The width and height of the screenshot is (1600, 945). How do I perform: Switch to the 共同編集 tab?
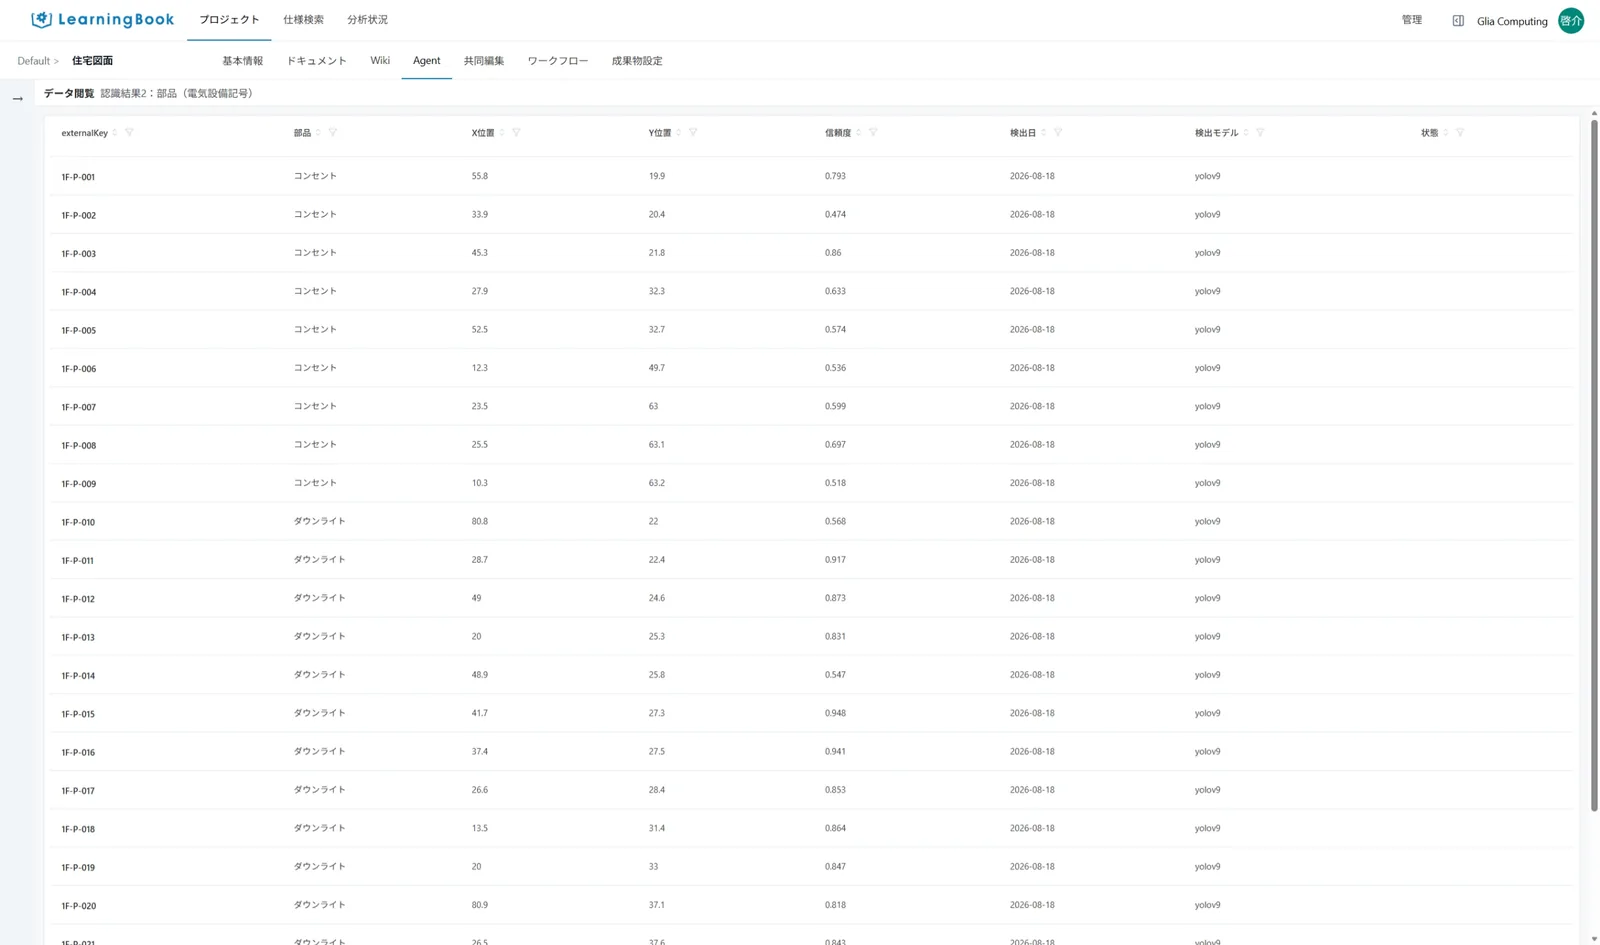pyautogui.click(x=484, y=61)
